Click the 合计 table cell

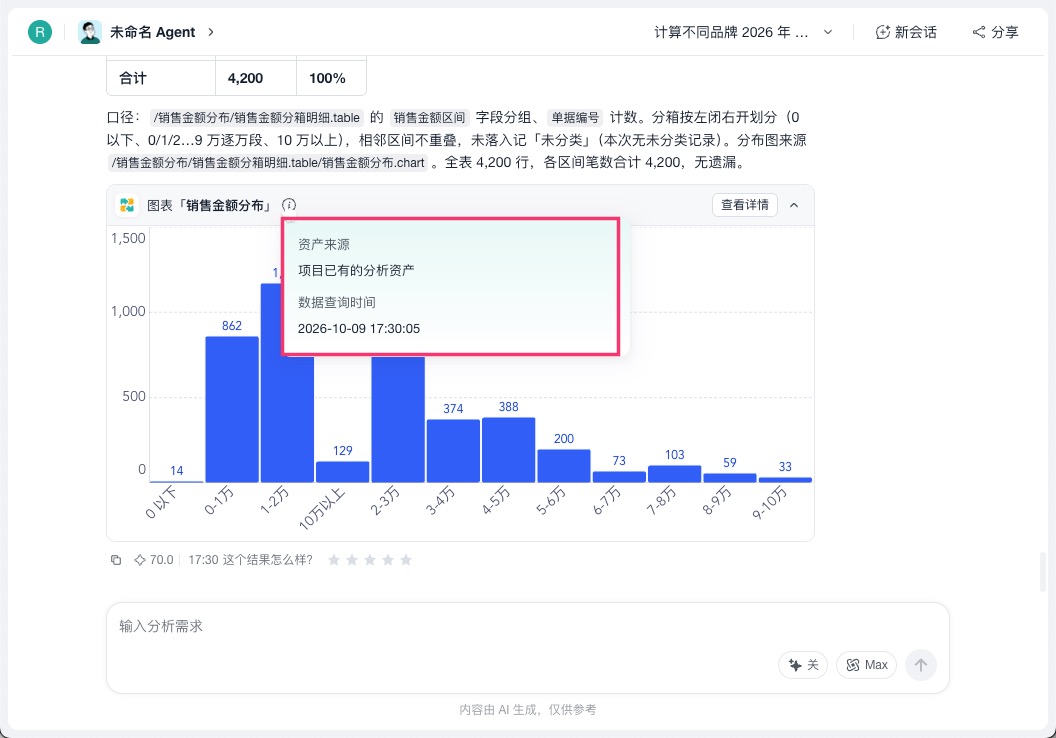point(161,78)
